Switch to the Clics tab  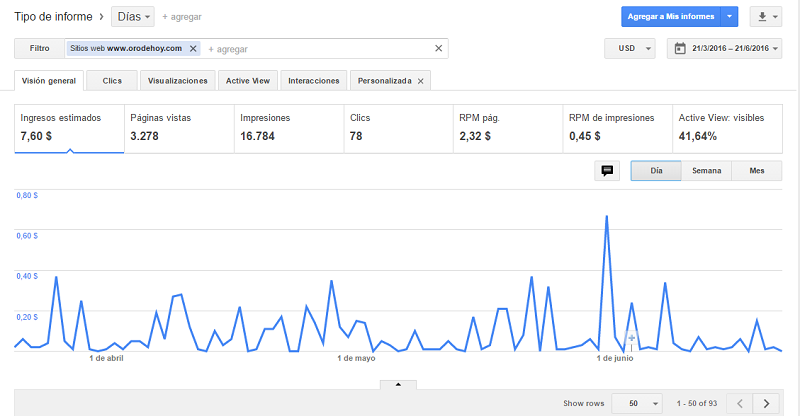pos(112,81)
